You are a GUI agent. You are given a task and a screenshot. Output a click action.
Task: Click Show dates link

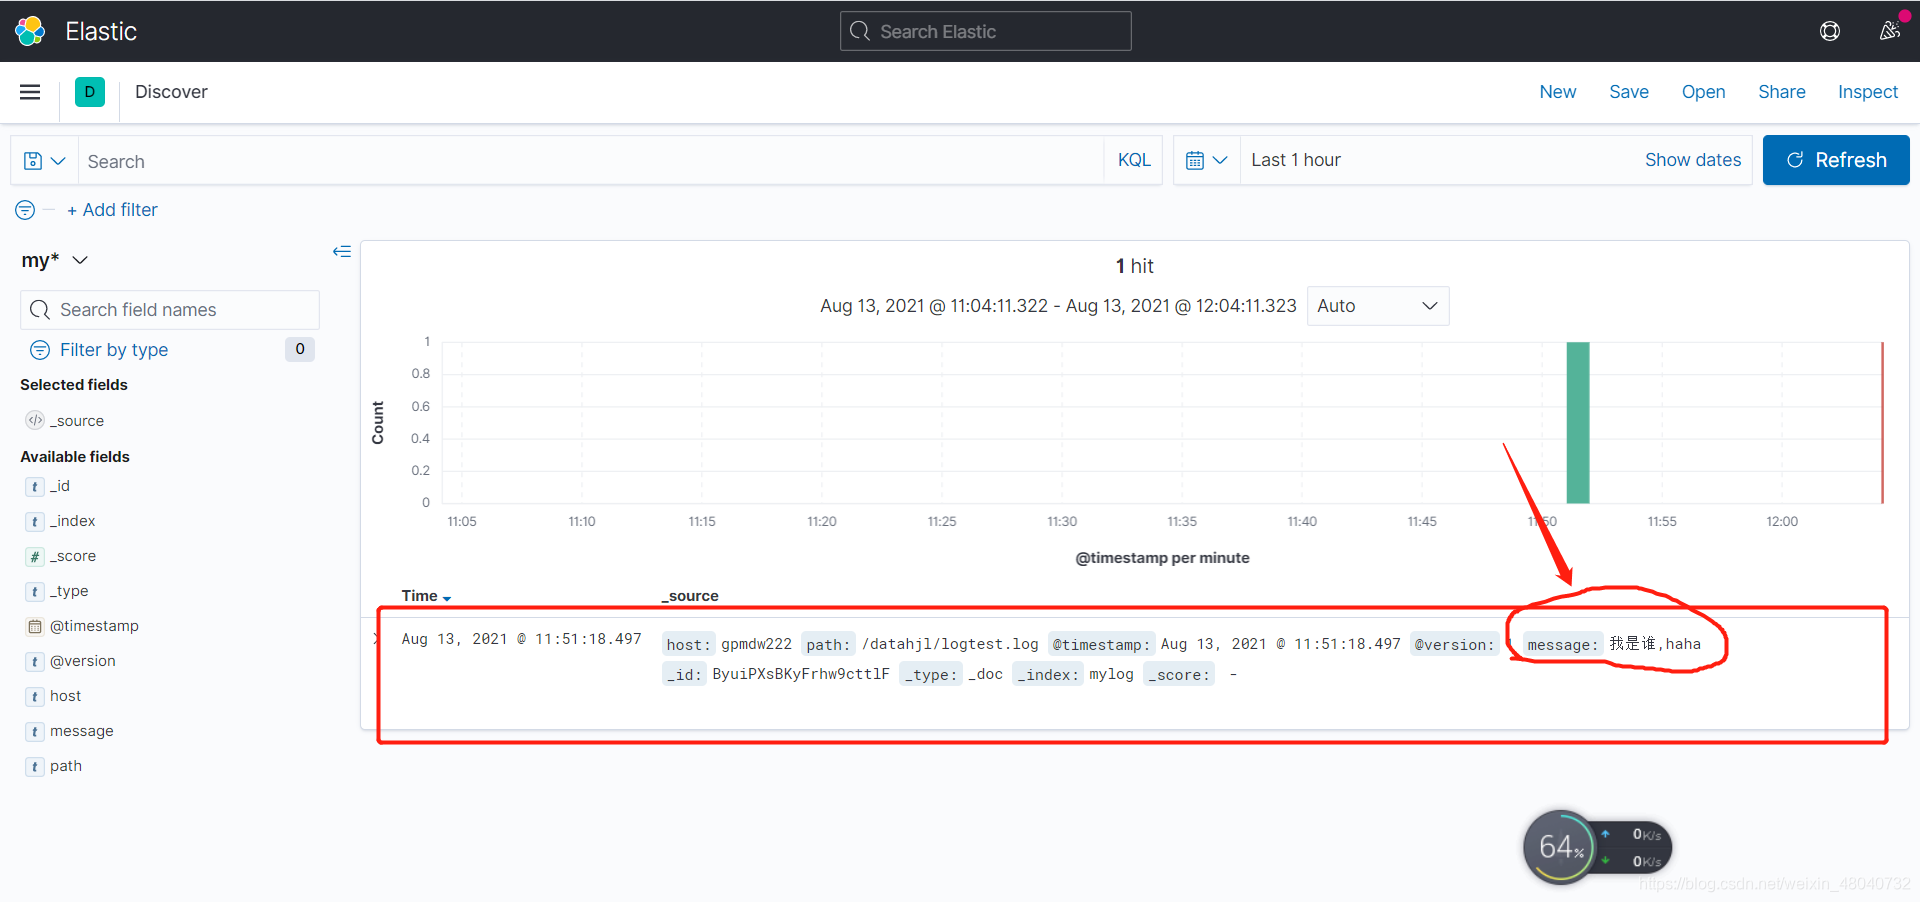tap(1693, 160)
